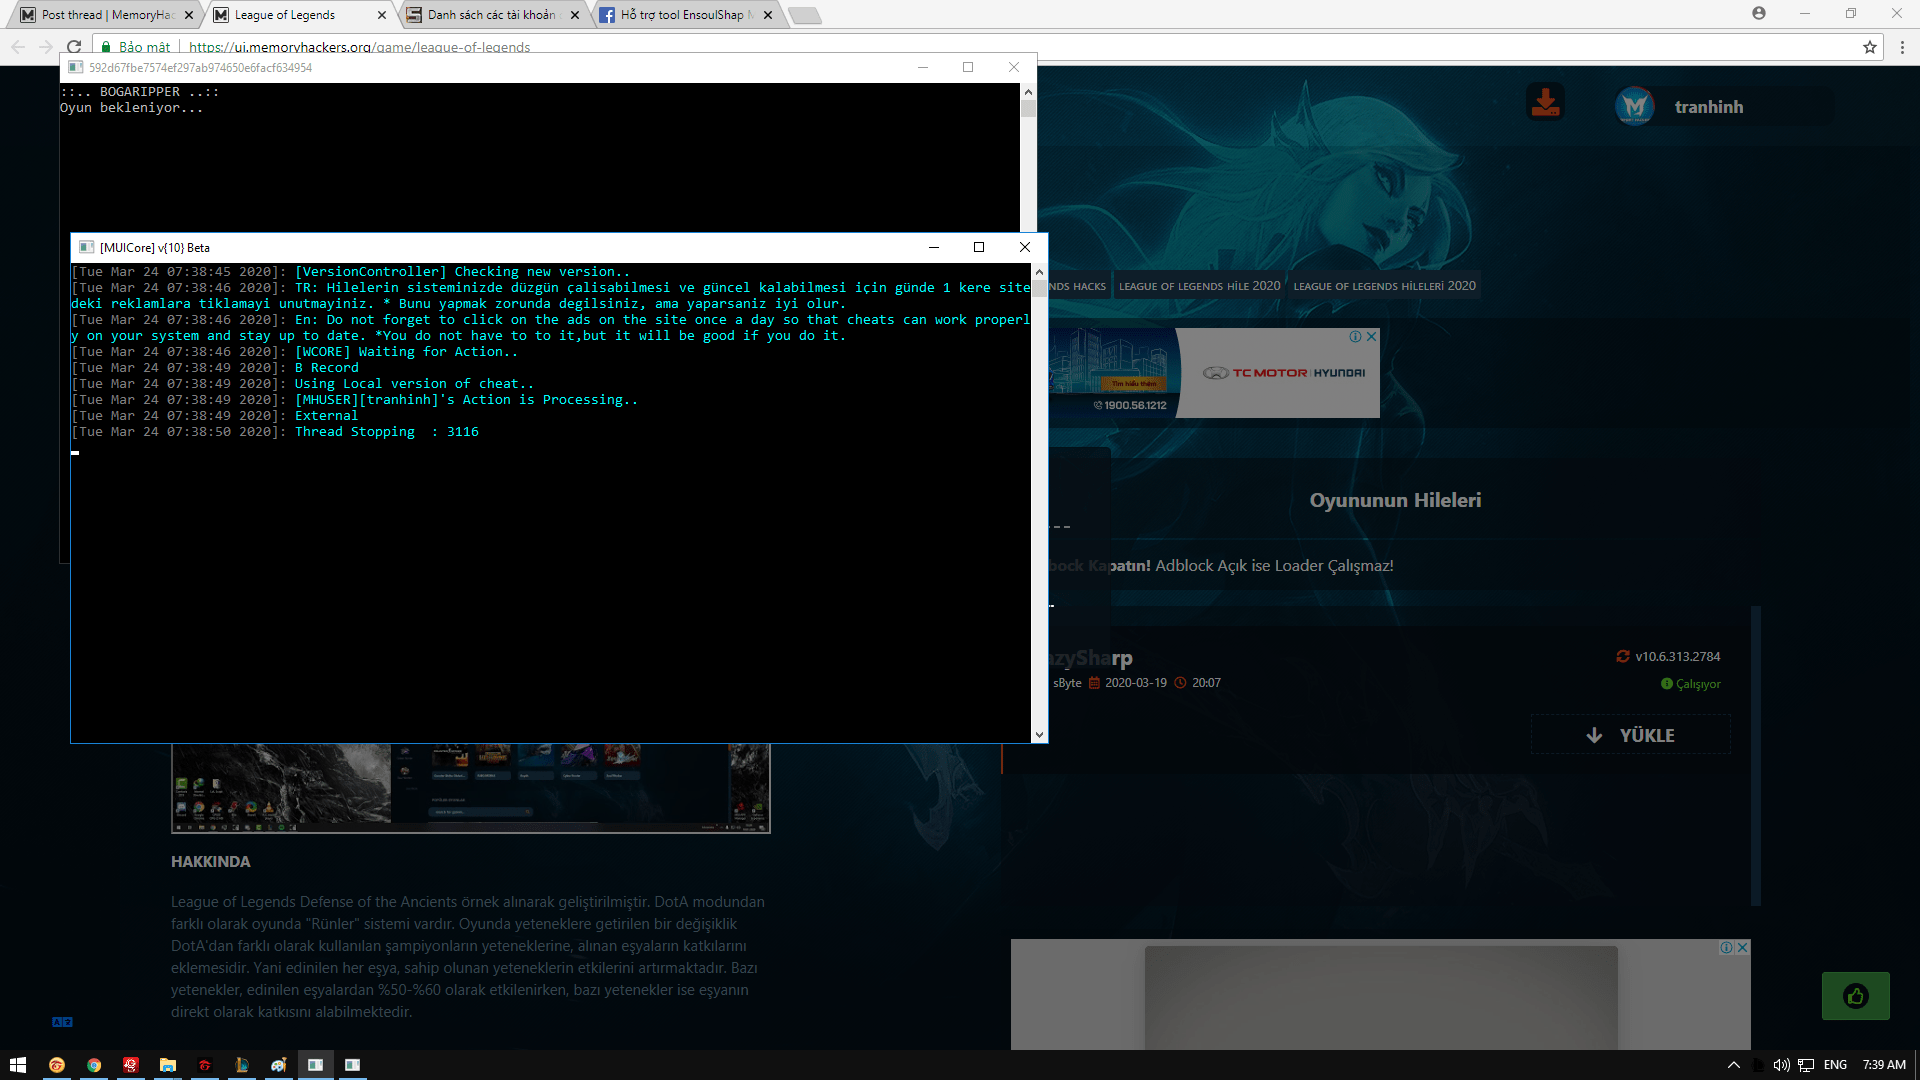
Task: Click the HAKKINDA heading
Action: pos(210,862)
